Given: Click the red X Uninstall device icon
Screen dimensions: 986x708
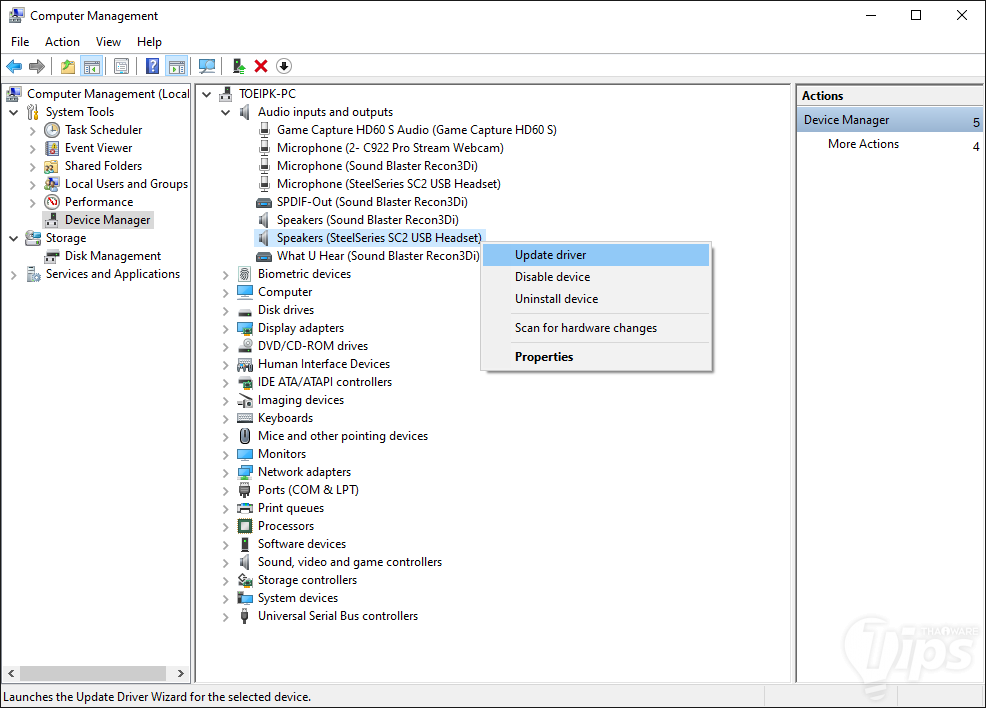Looking at the screenshot, I should click(x=261, y=66).
